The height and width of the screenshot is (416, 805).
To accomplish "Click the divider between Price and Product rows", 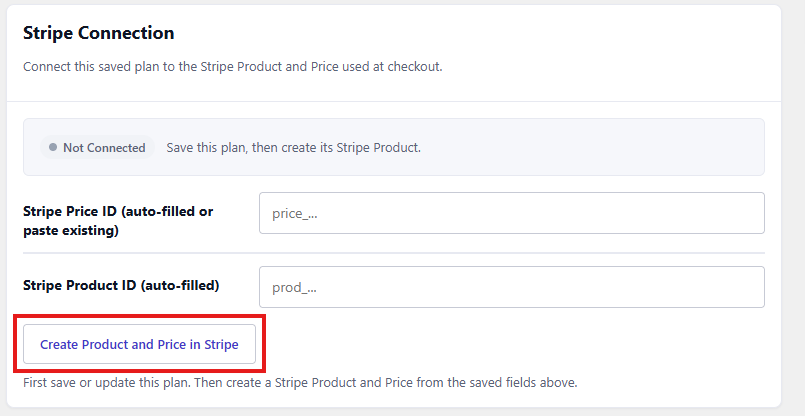I will click(x=394, y=253).
